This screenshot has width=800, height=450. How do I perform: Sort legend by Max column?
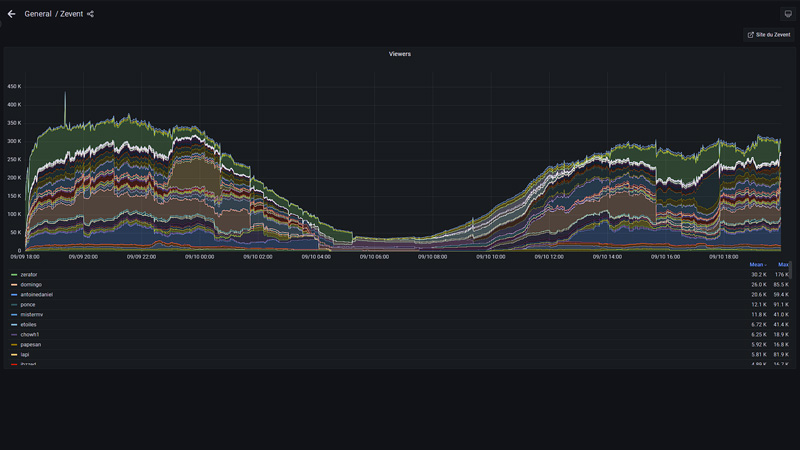coord(783,264)
